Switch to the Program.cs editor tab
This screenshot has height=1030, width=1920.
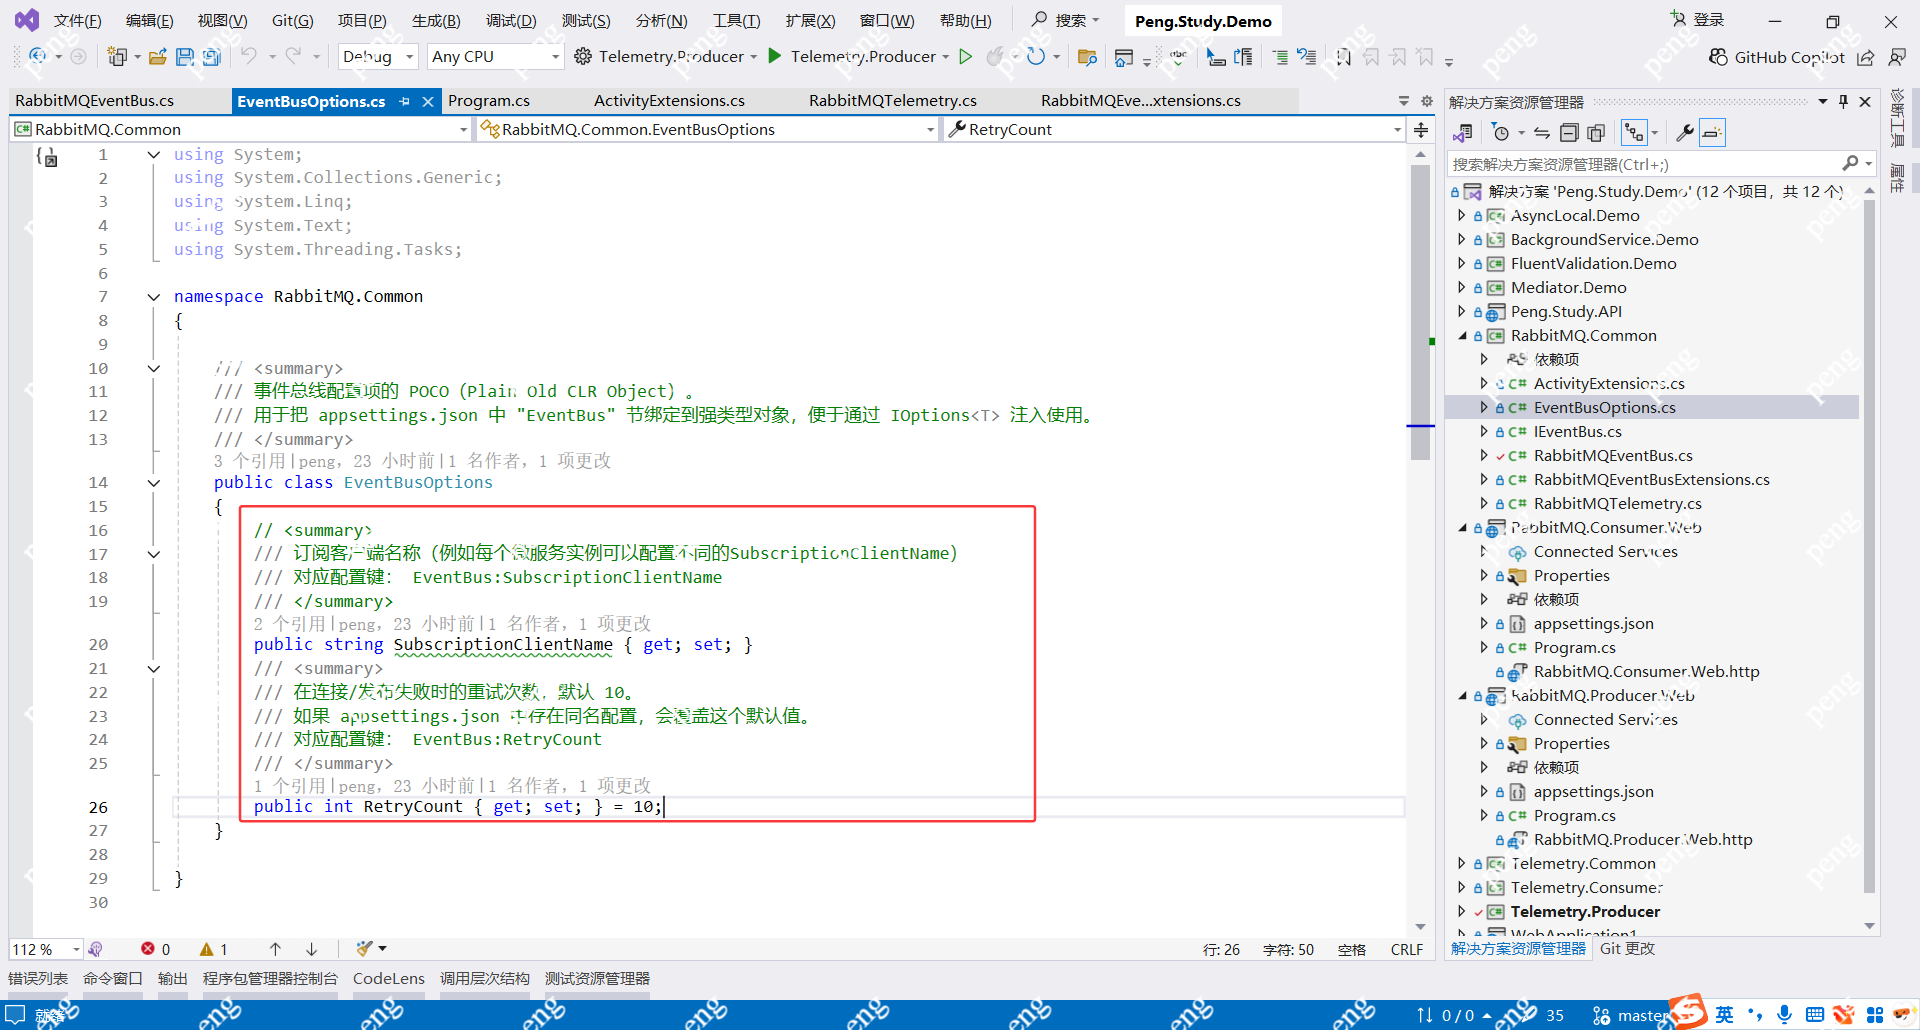[x=489, y=101]
